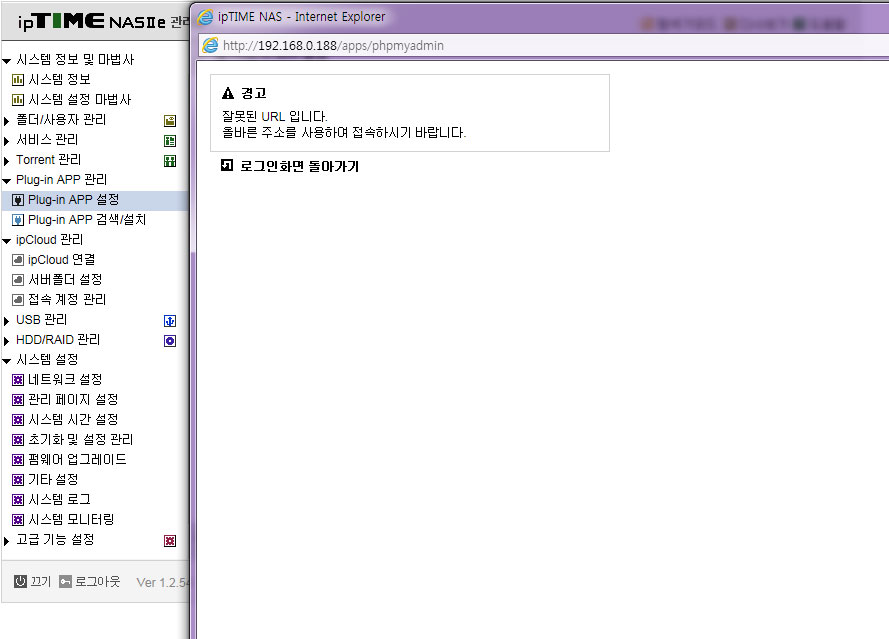Viewport: 889px width, 639px height.
Task: Expand the 서비스 관리 tree arrow
Action: (6, 141)
